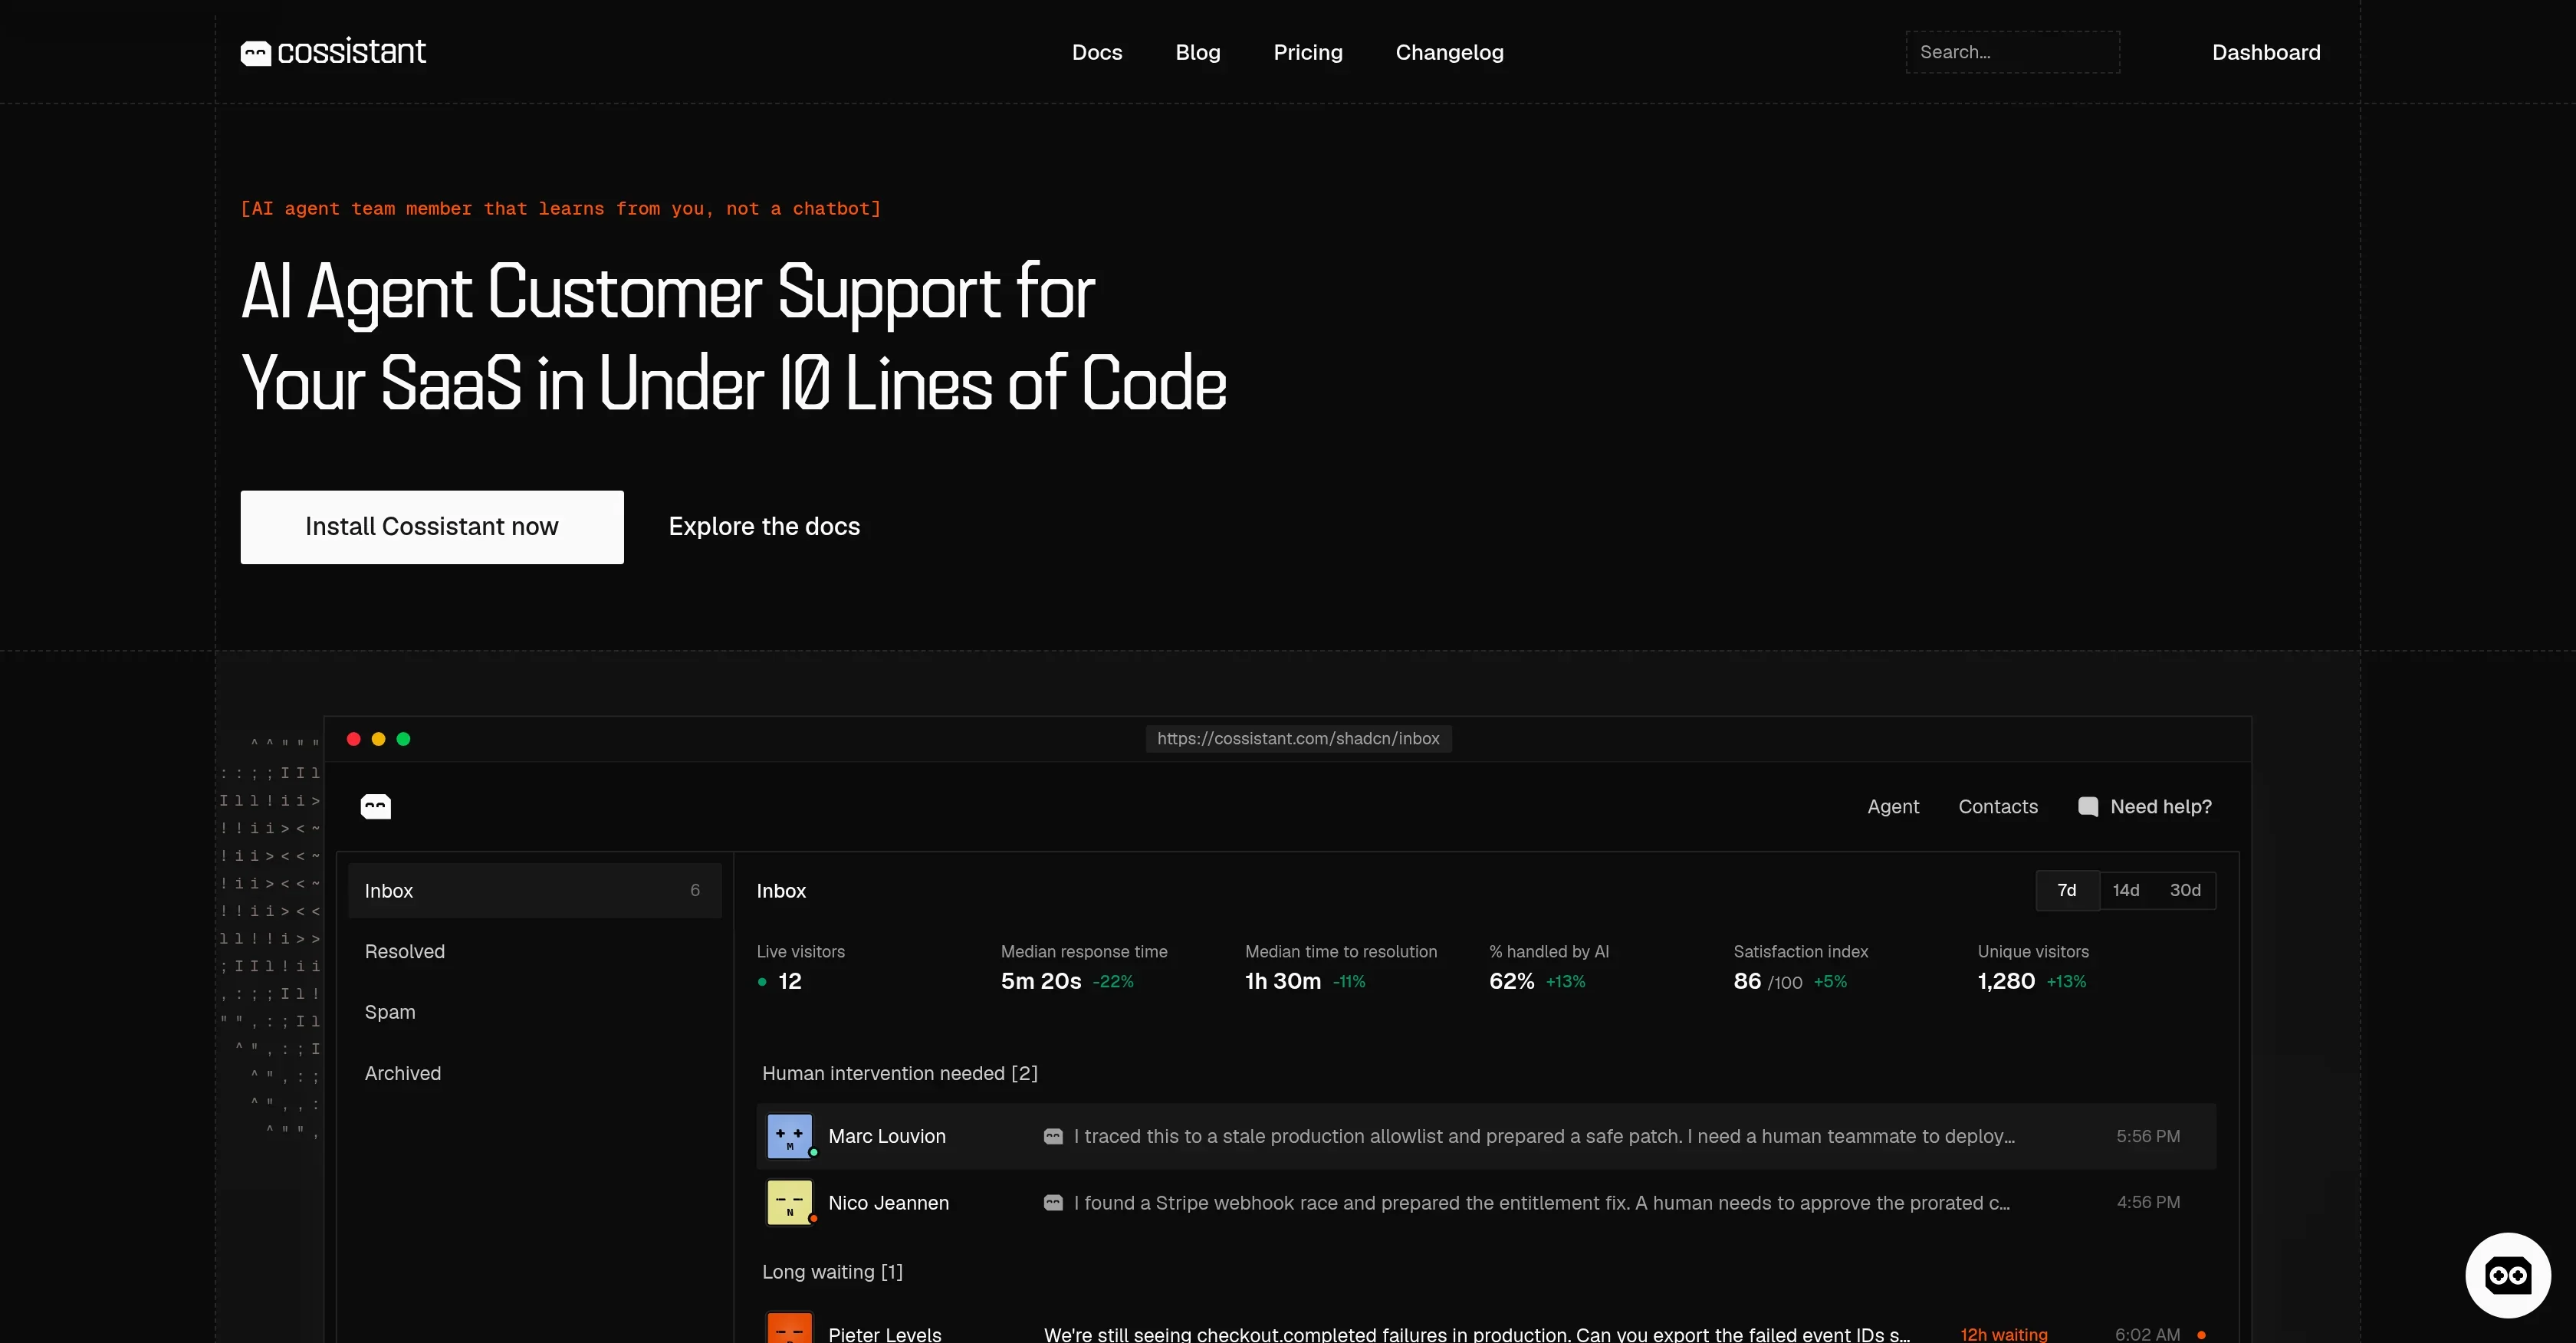Click the dashboard mockup logo icon
The image size is (2576, 1343).
(x=375, y=806)
